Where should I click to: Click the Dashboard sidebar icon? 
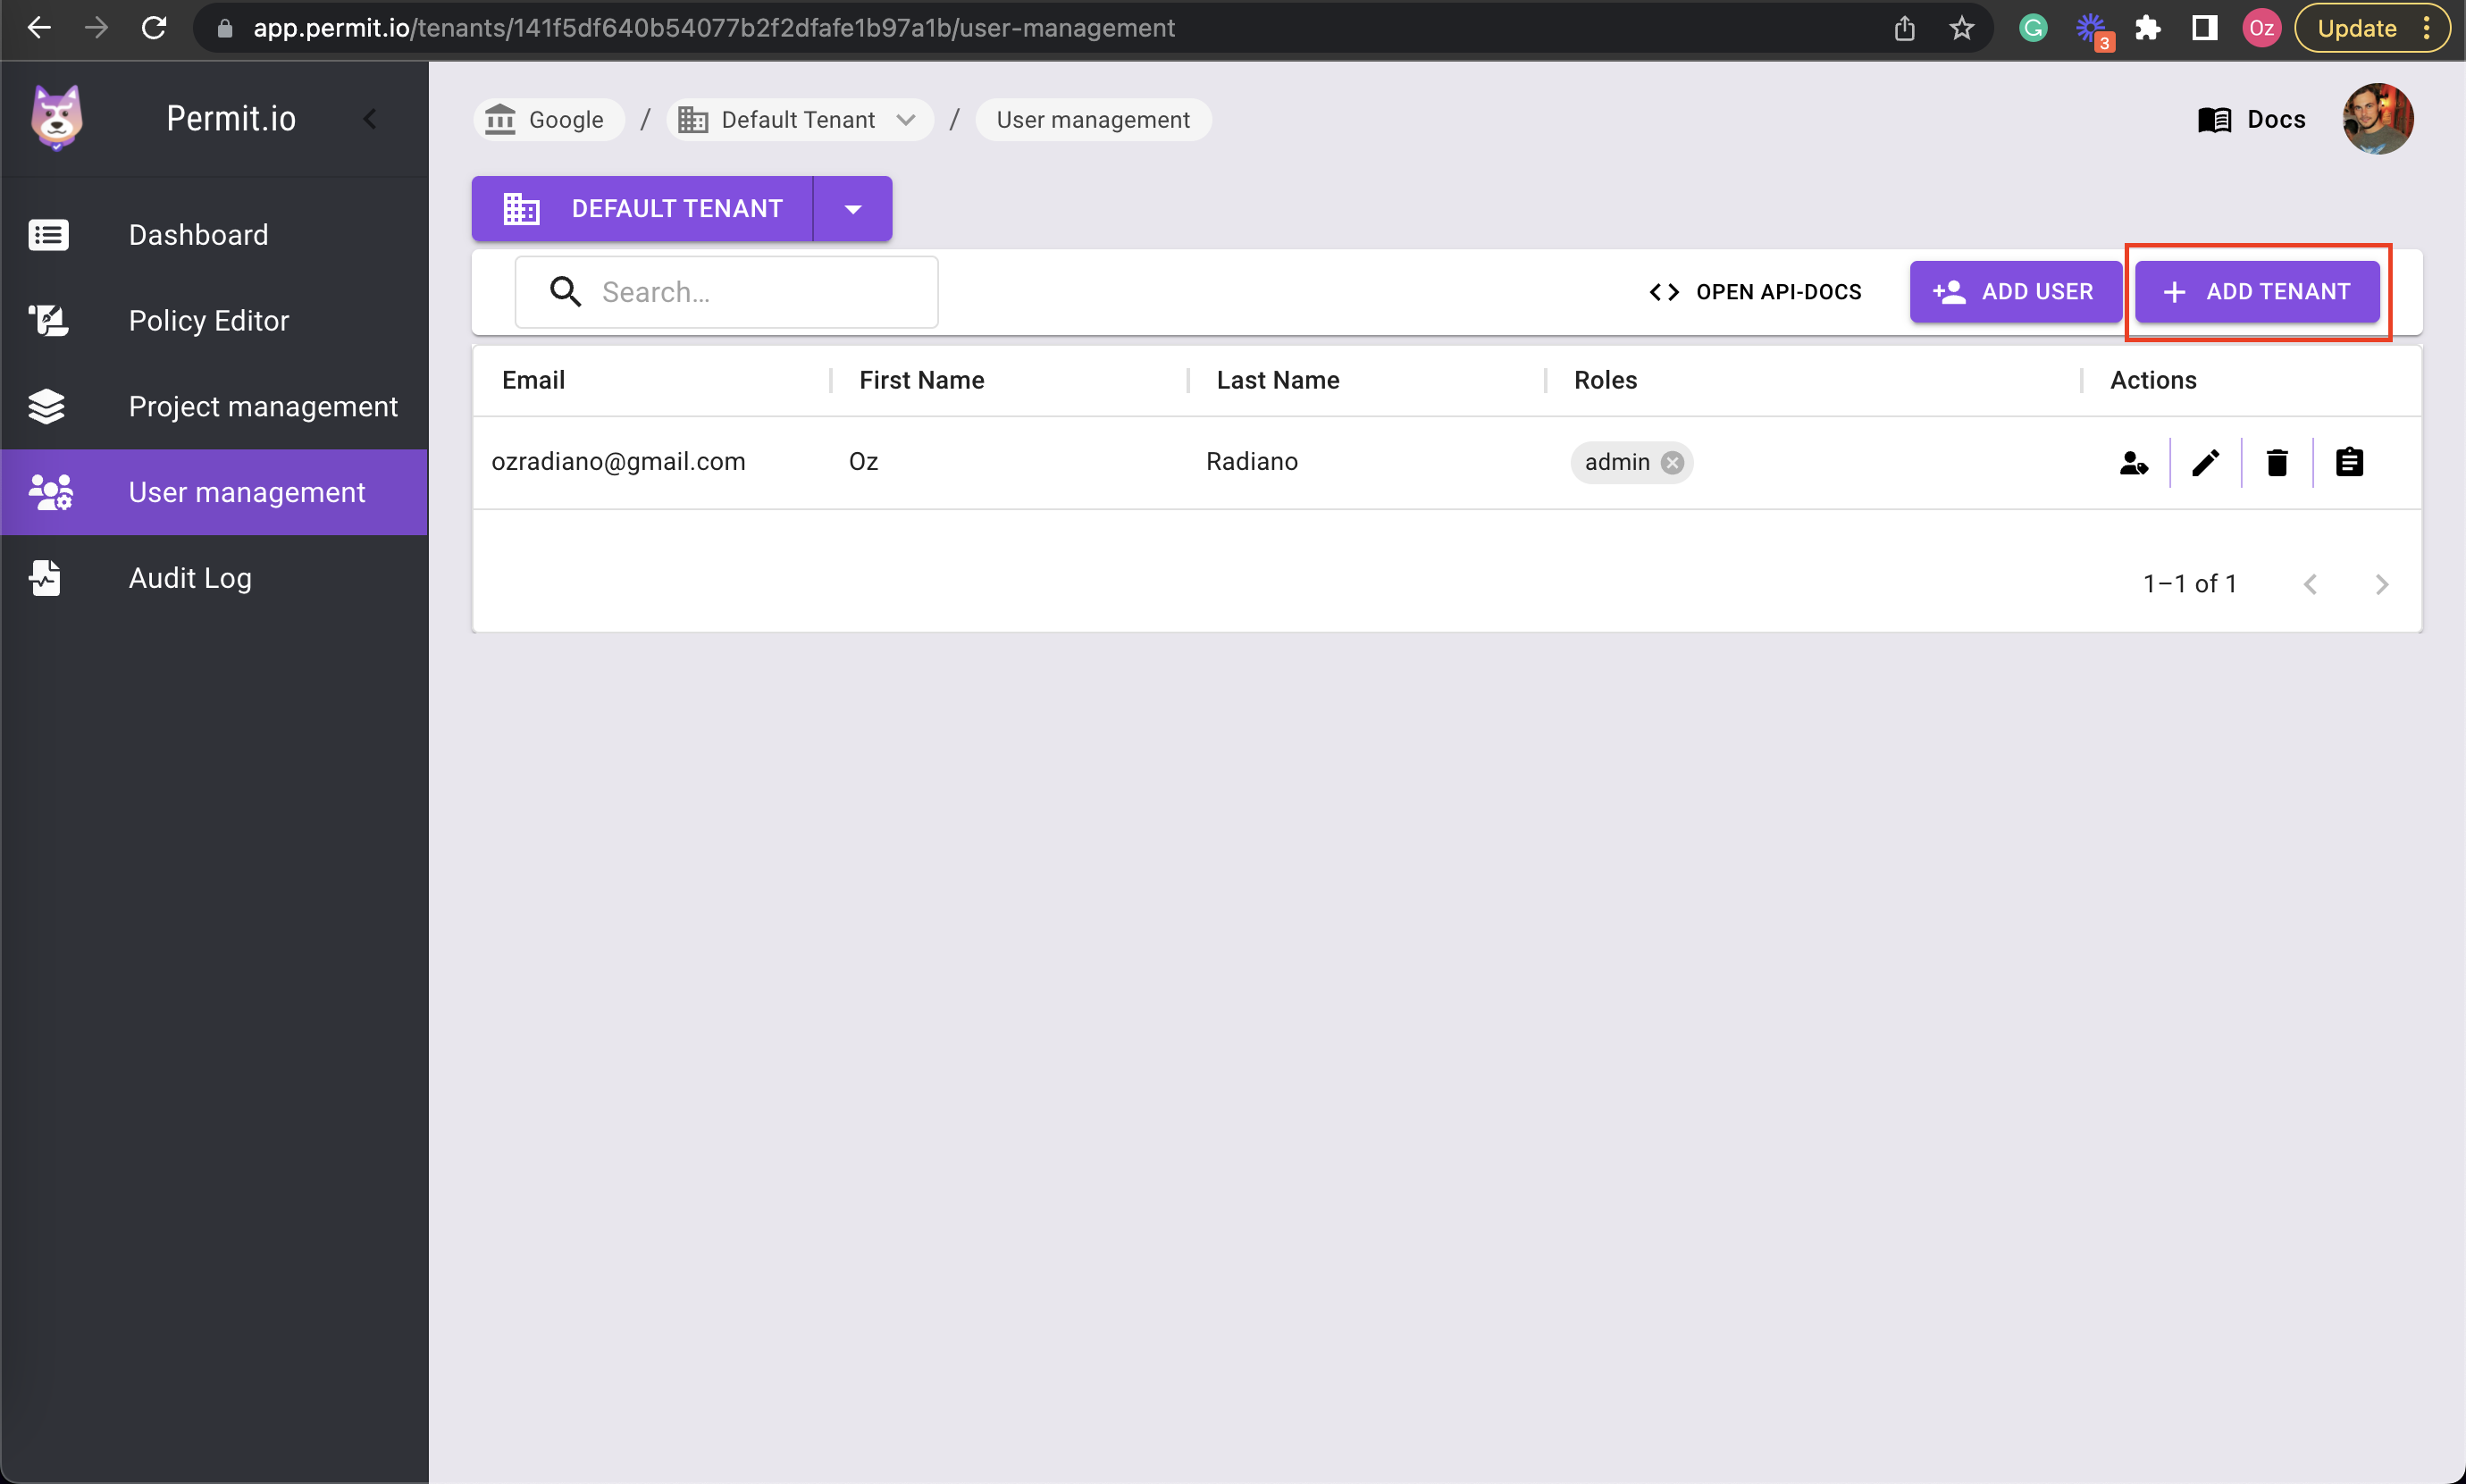tap(49, 234)
